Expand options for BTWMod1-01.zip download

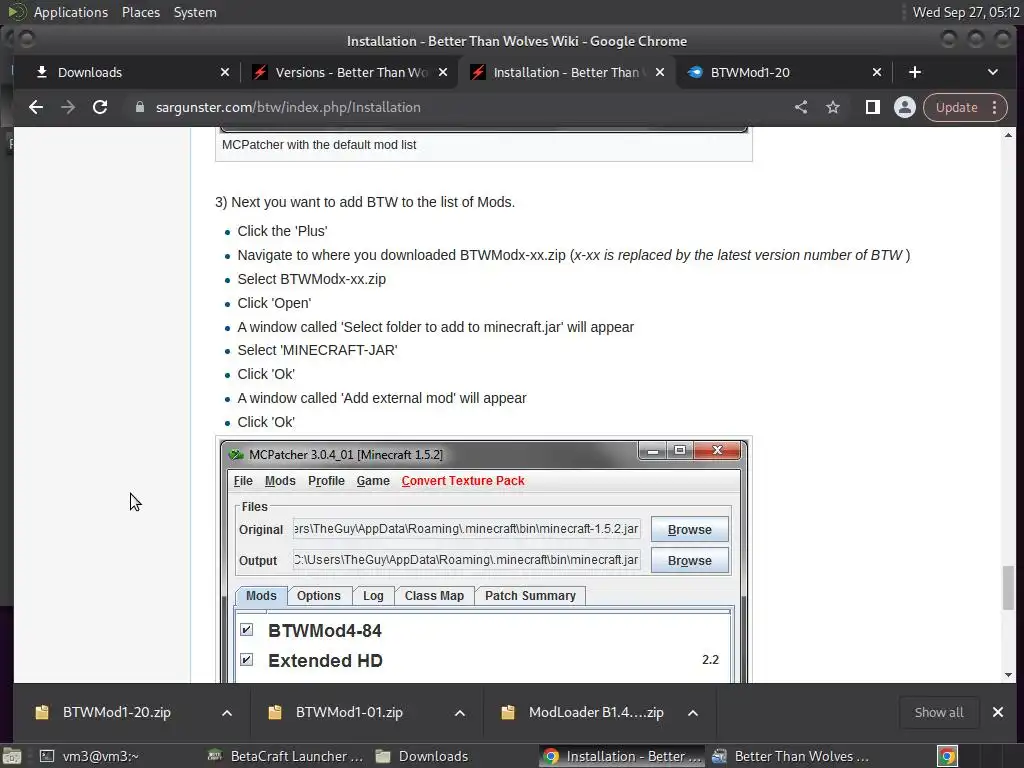coord(460,712)
